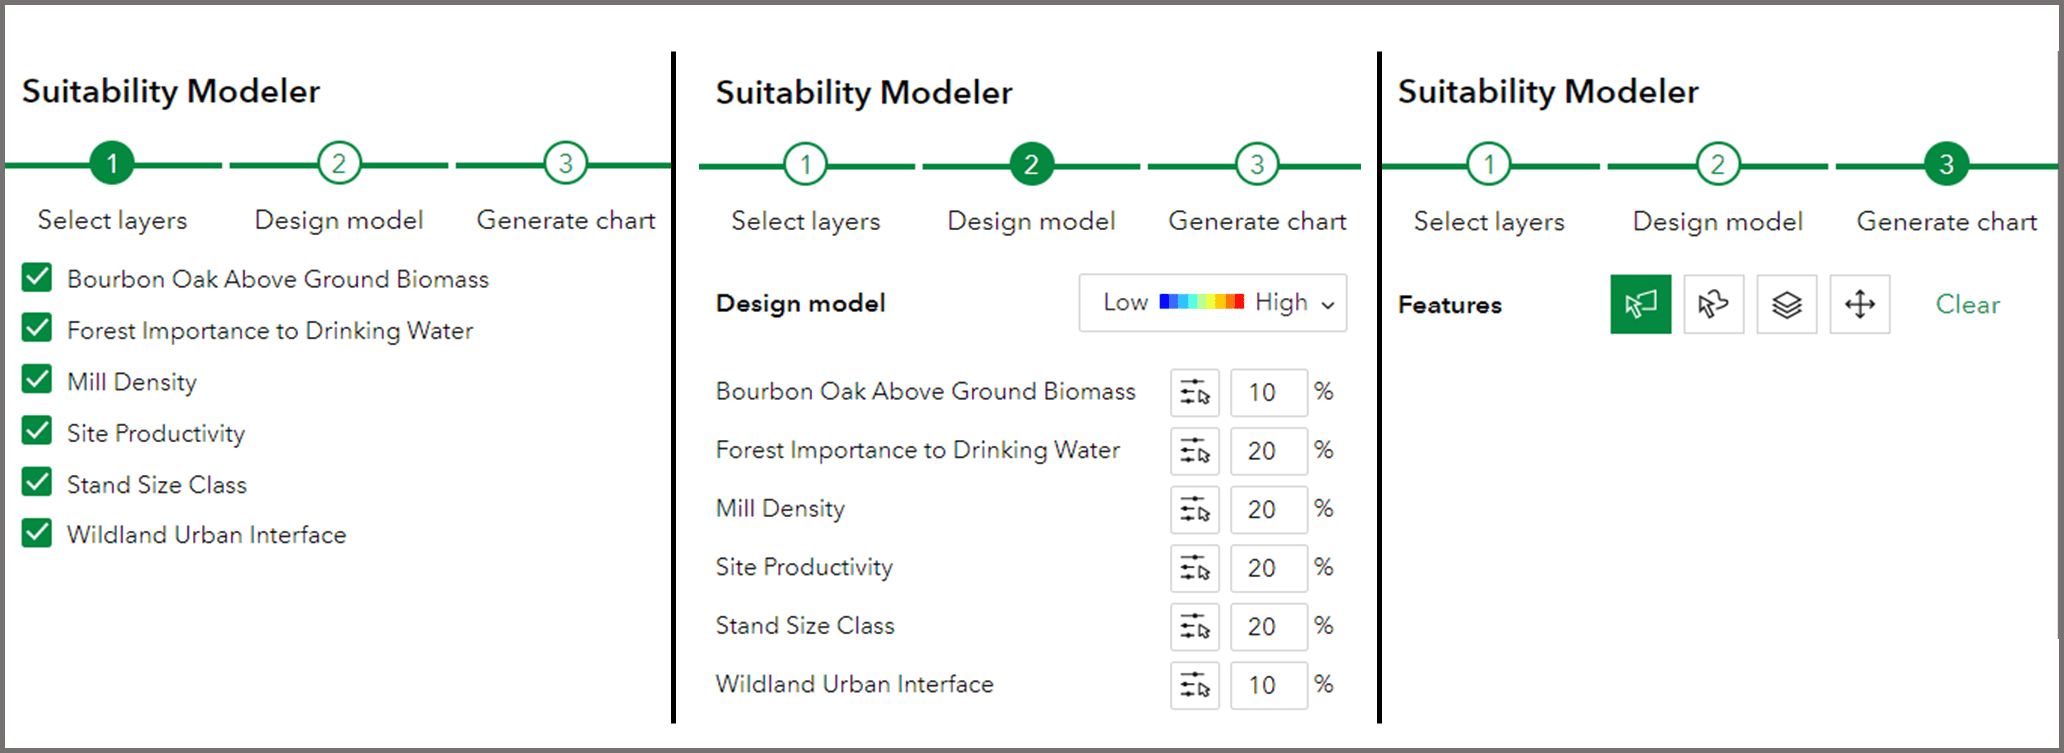Click 'Stand Size Class' label in design model list

(x=805, y=626)
